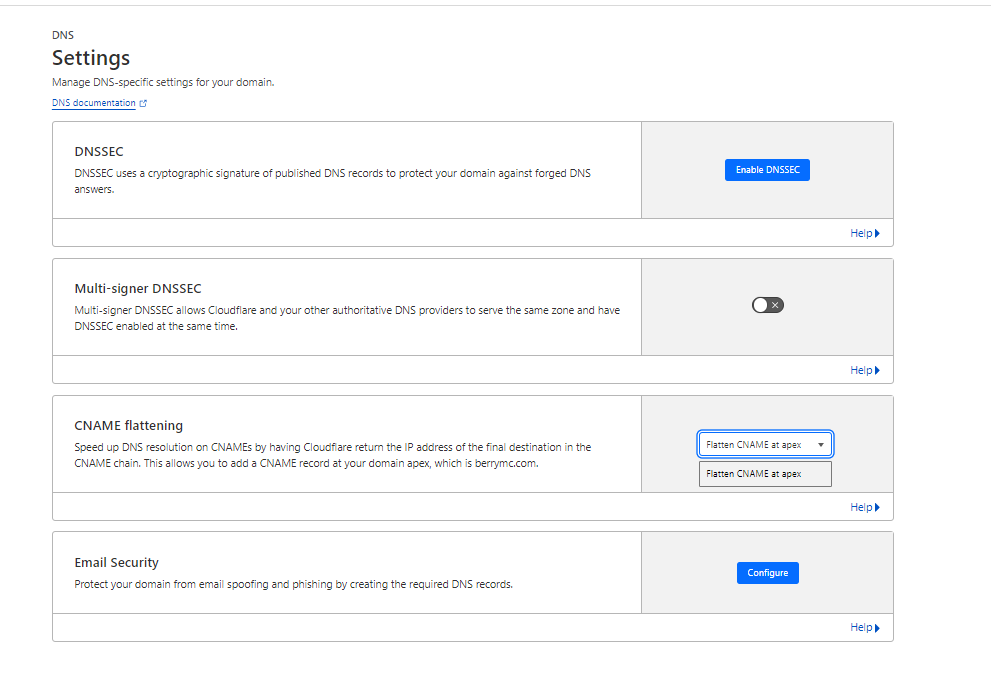Viewport: 991px width, 690px height.
Task: Click the external link icon beside DNS documentation
Action: 142,102
